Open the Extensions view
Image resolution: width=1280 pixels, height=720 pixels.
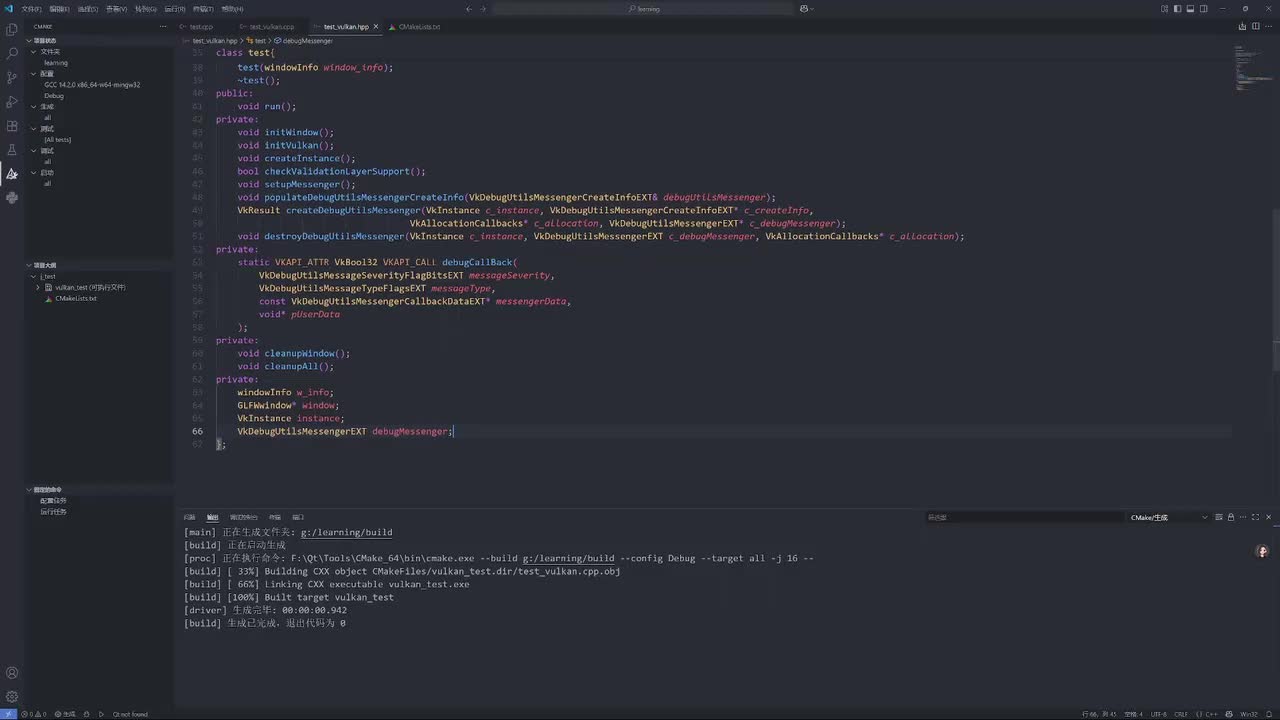12,126
